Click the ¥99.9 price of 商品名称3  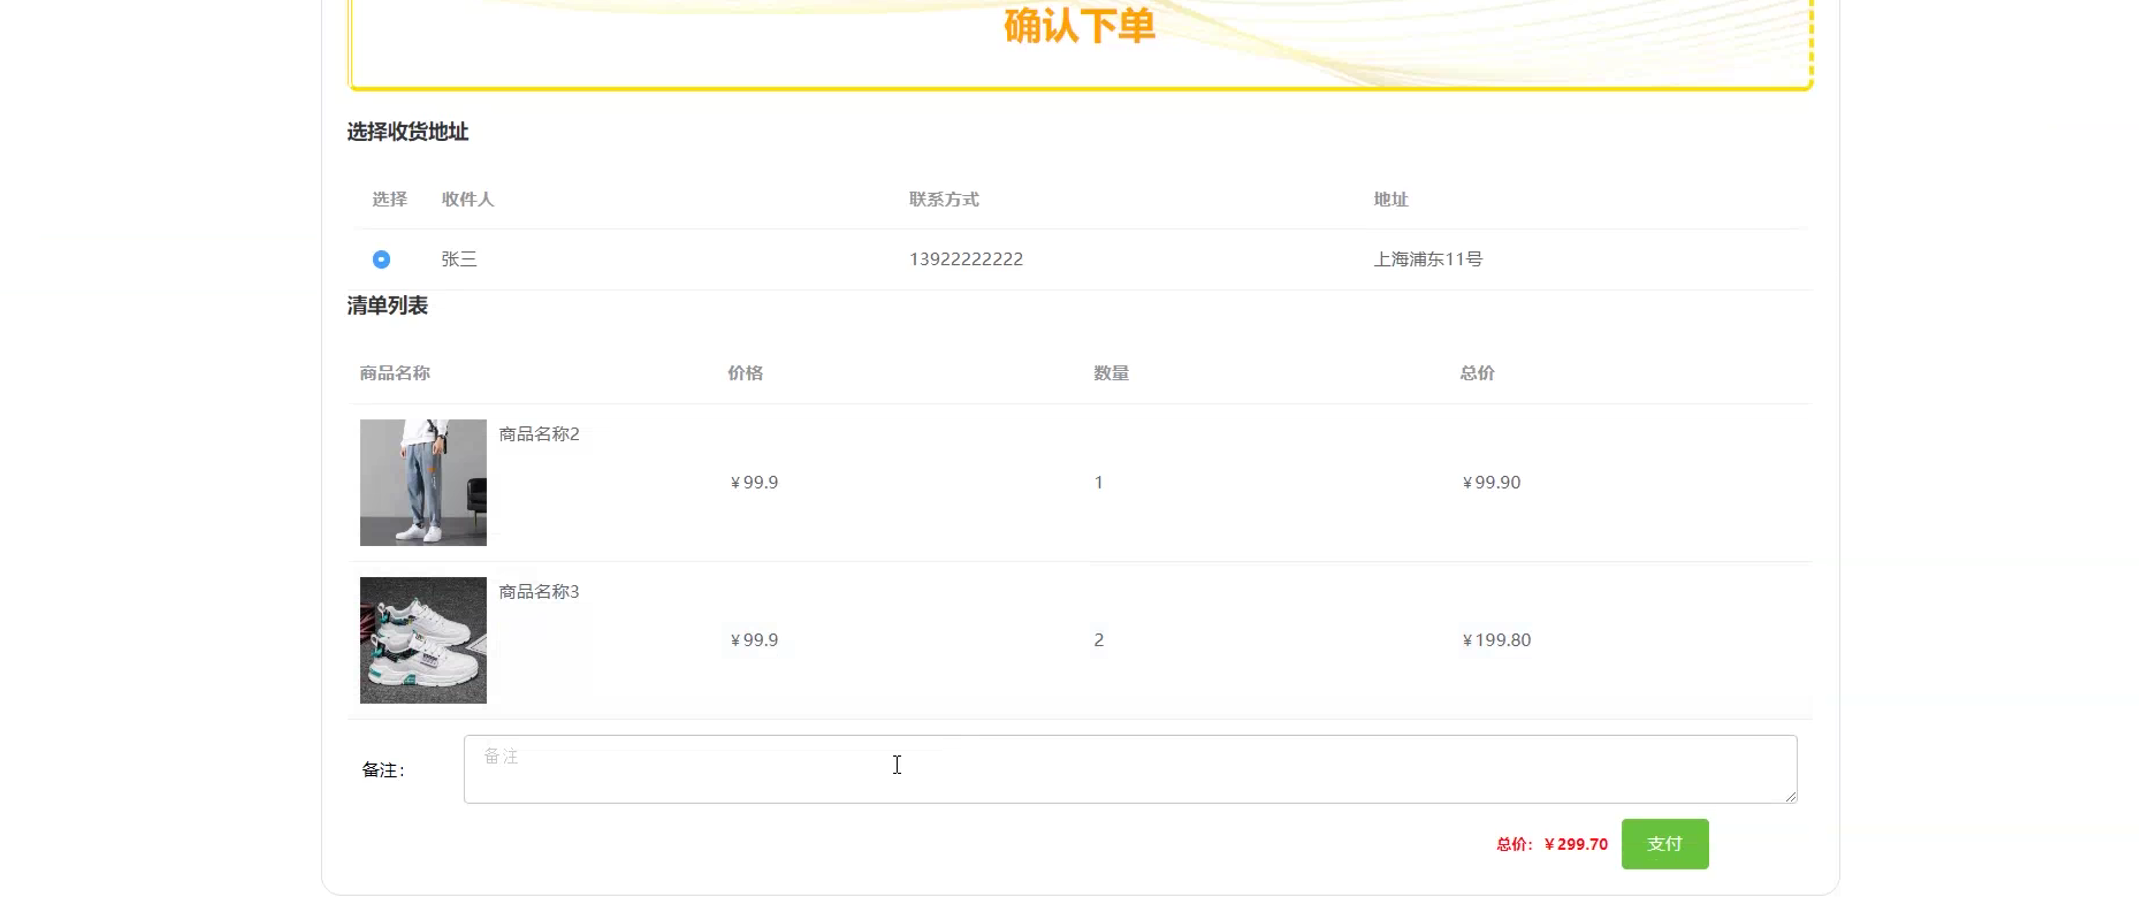[754, 640]
